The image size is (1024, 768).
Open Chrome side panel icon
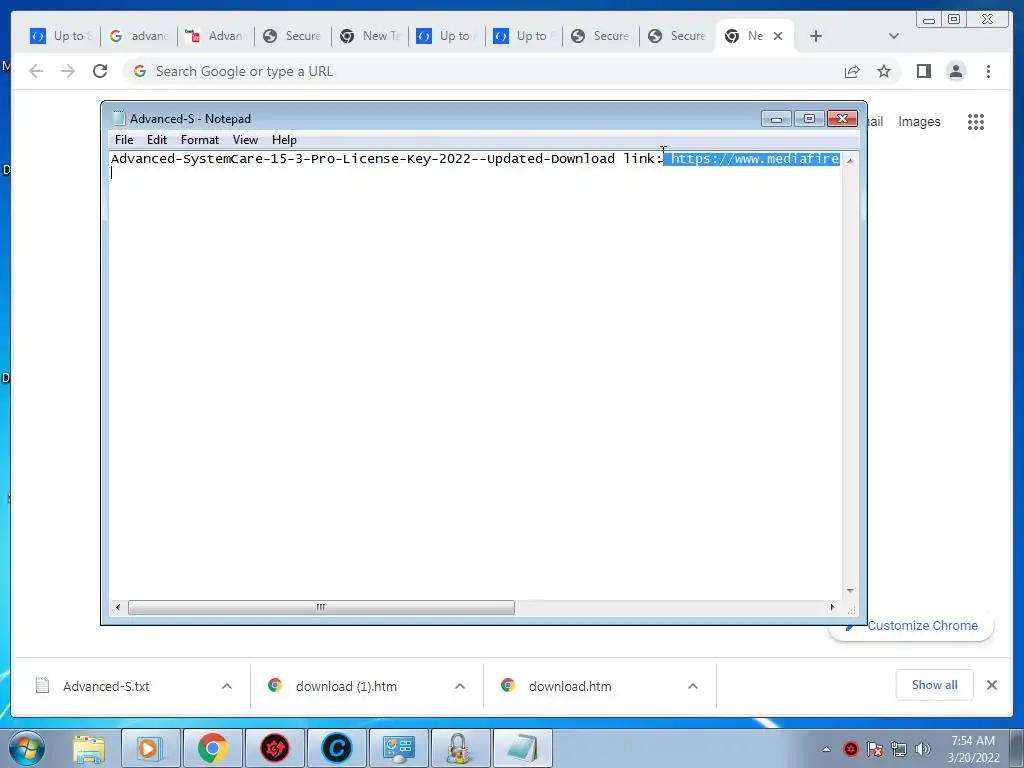(923, 71)
